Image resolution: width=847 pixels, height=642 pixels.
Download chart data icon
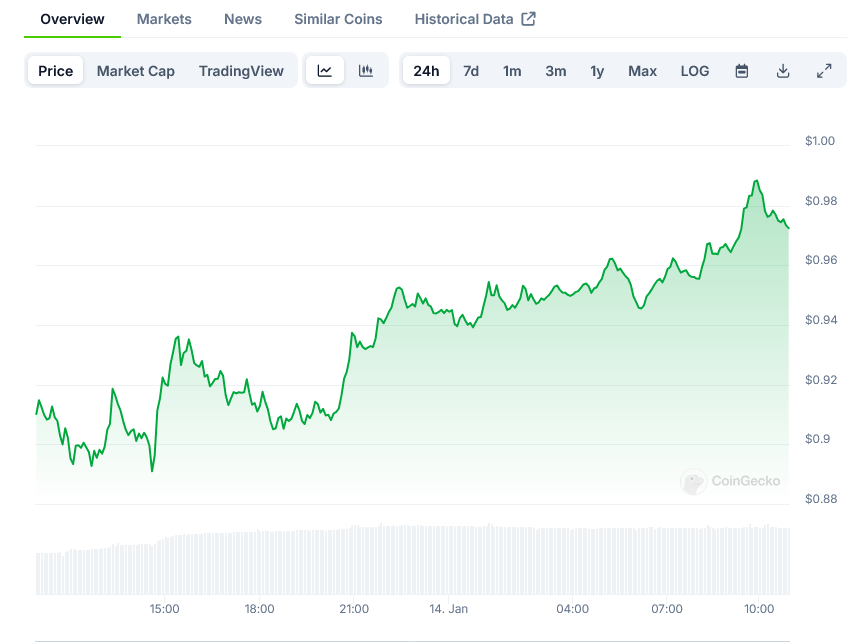pos(783,71)
